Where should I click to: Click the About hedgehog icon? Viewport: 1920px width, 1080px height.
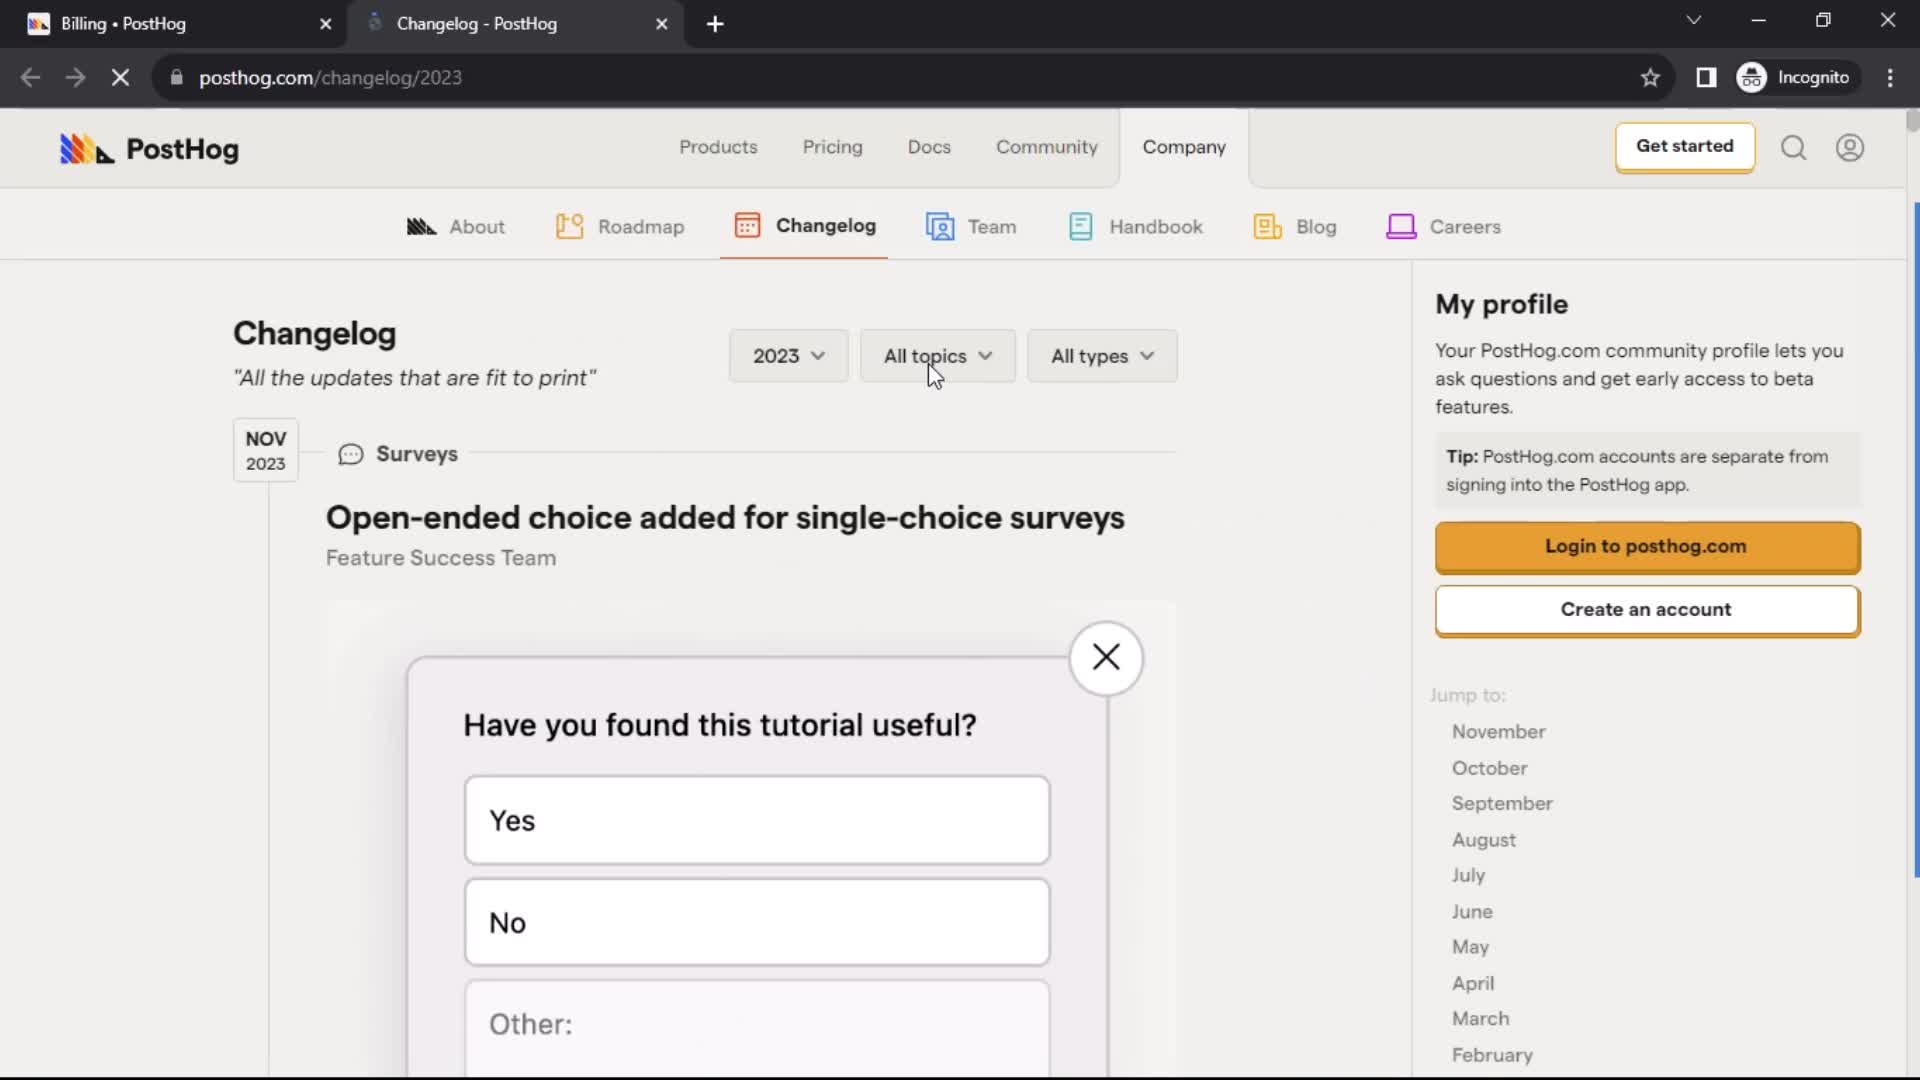[x=421, y=227]
